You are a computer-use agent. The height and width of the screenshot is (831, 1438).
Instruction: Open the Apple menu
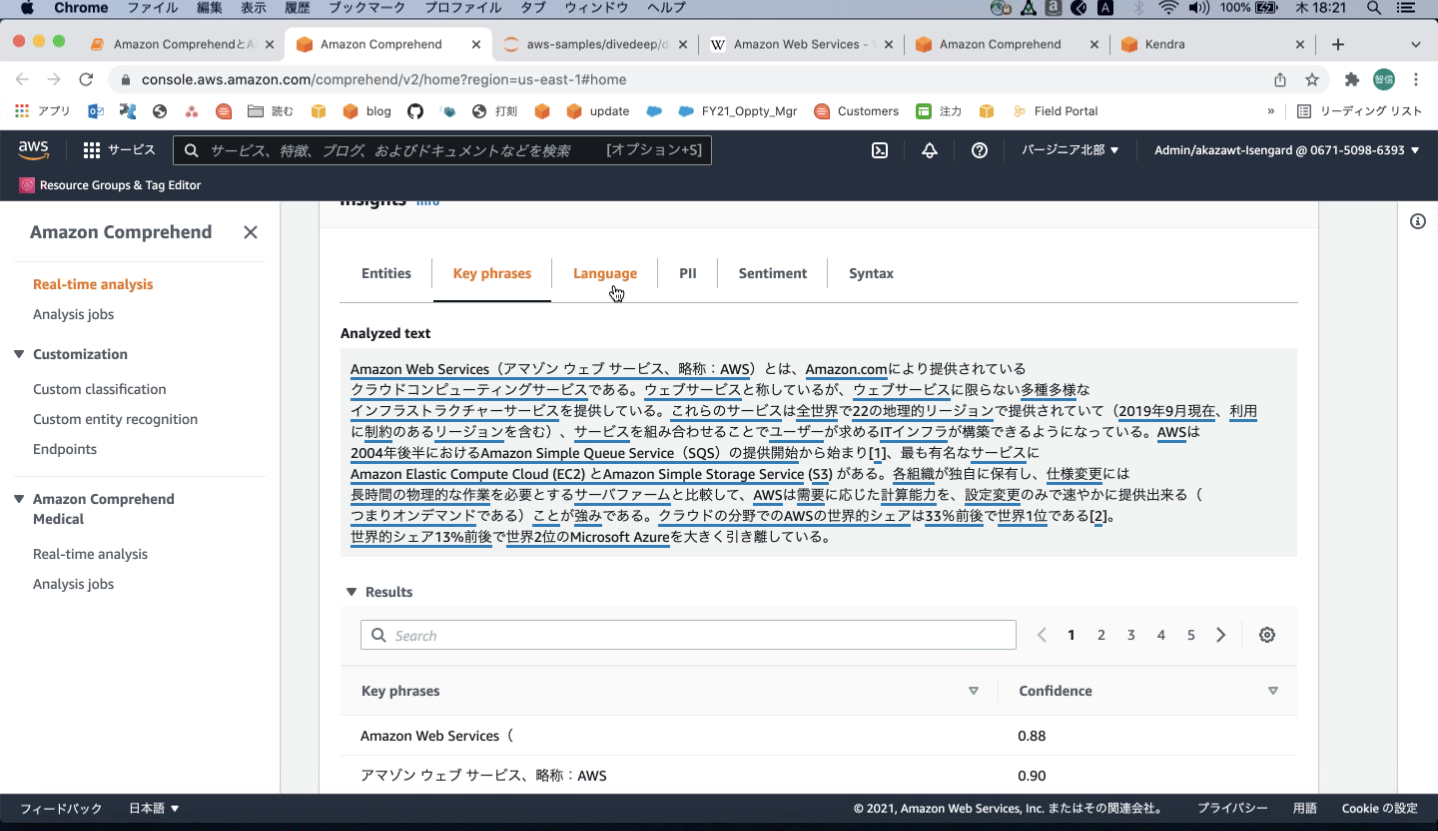point(27,8)
